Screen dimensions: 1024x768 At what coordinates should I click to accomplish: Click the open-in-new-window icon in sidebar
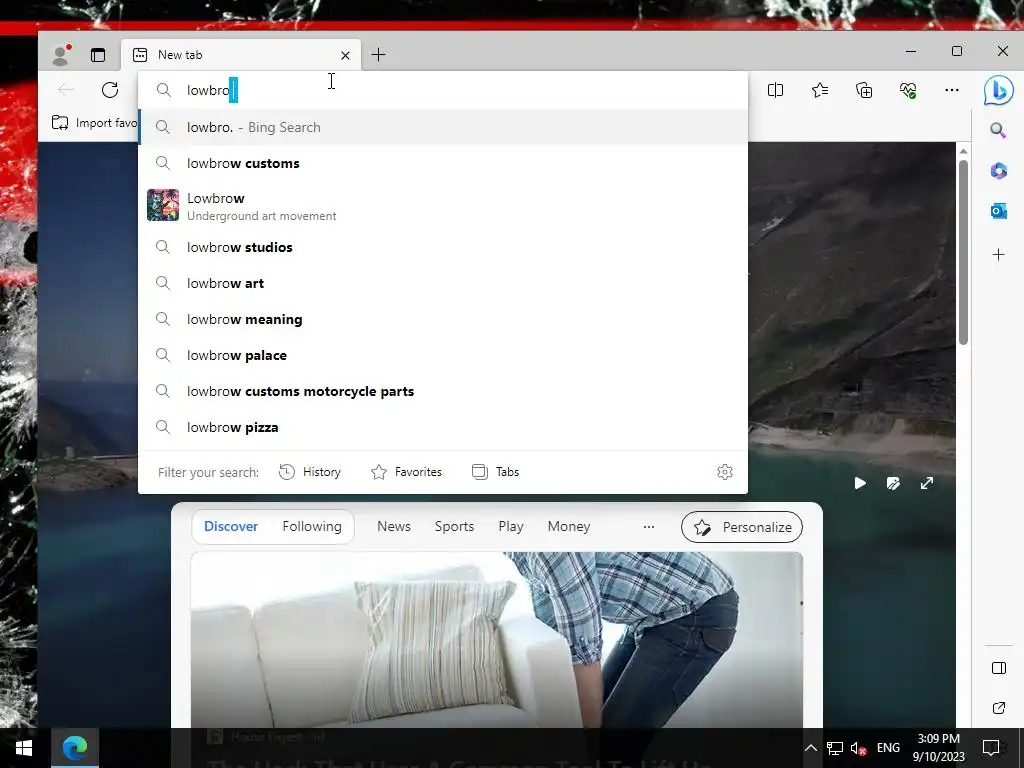pyautogui.click(x=999, y=708)
